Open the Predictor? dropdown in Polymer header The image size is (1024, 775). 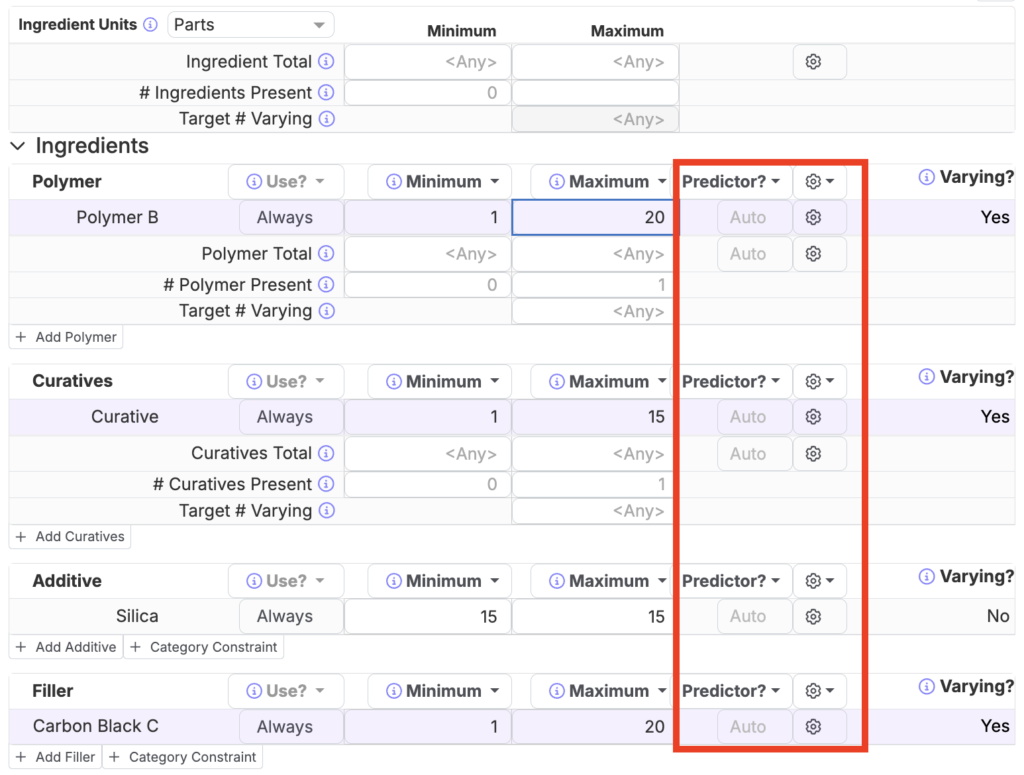click(731, 182)
